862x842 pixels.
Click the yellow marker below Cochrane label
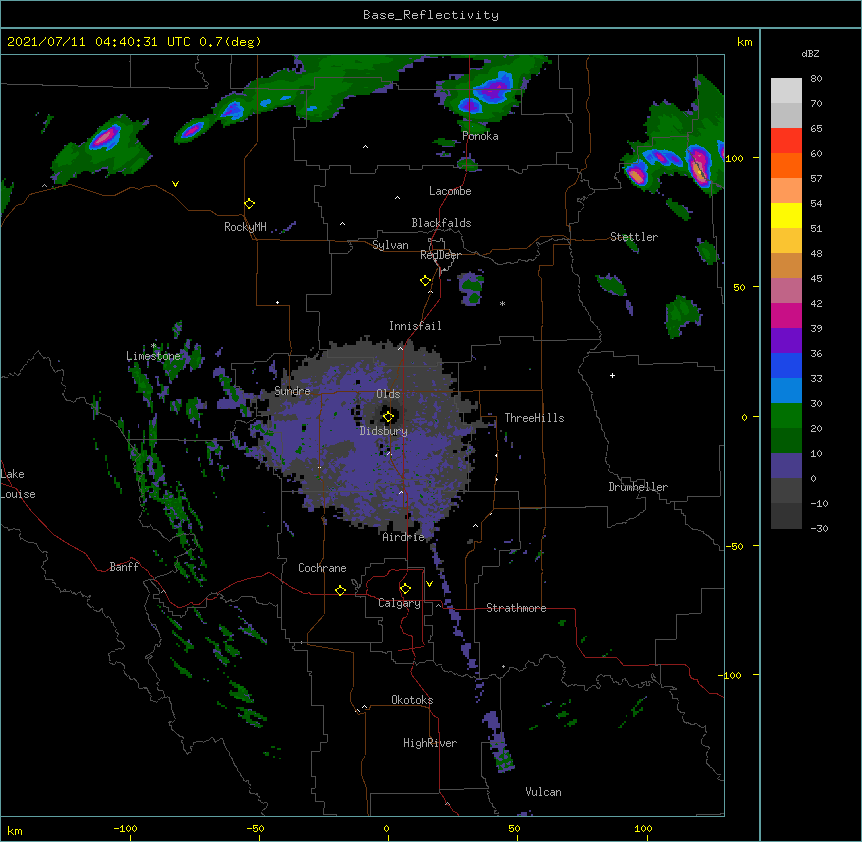pyautogui.click(x=340, y=590)
